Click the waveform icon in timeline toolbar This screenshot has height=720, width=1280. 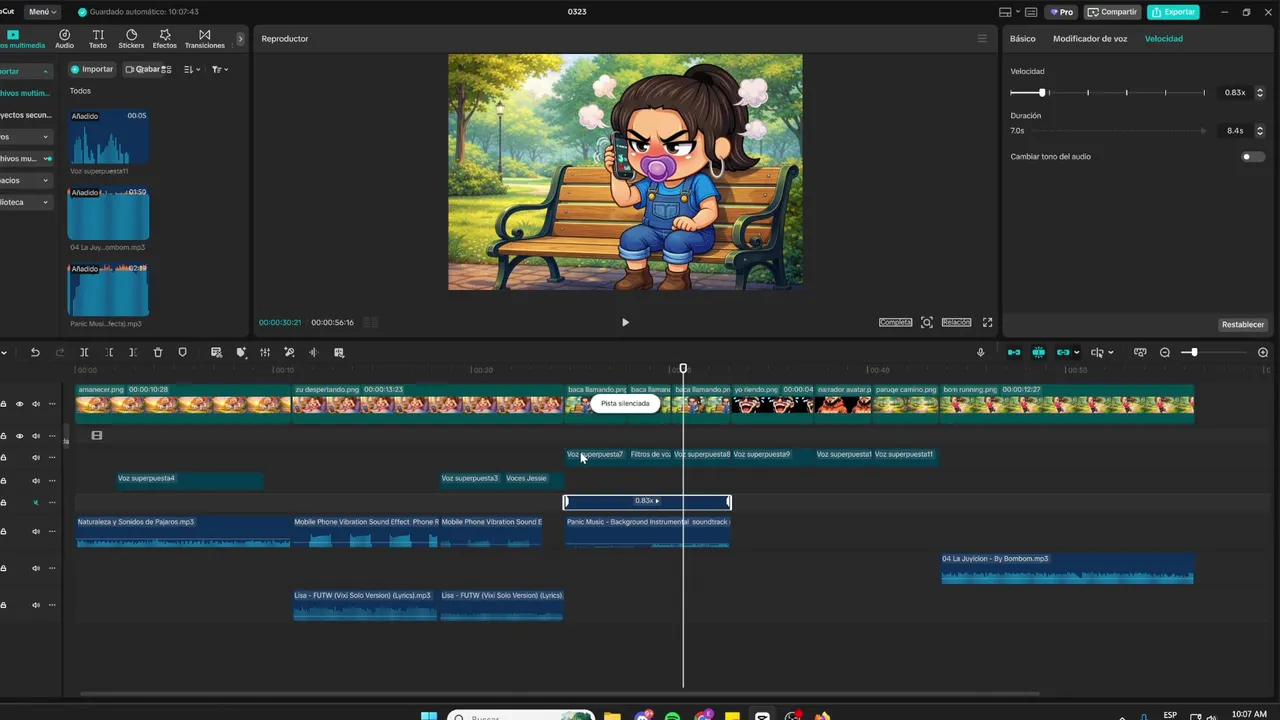click(x=313, y=353)
